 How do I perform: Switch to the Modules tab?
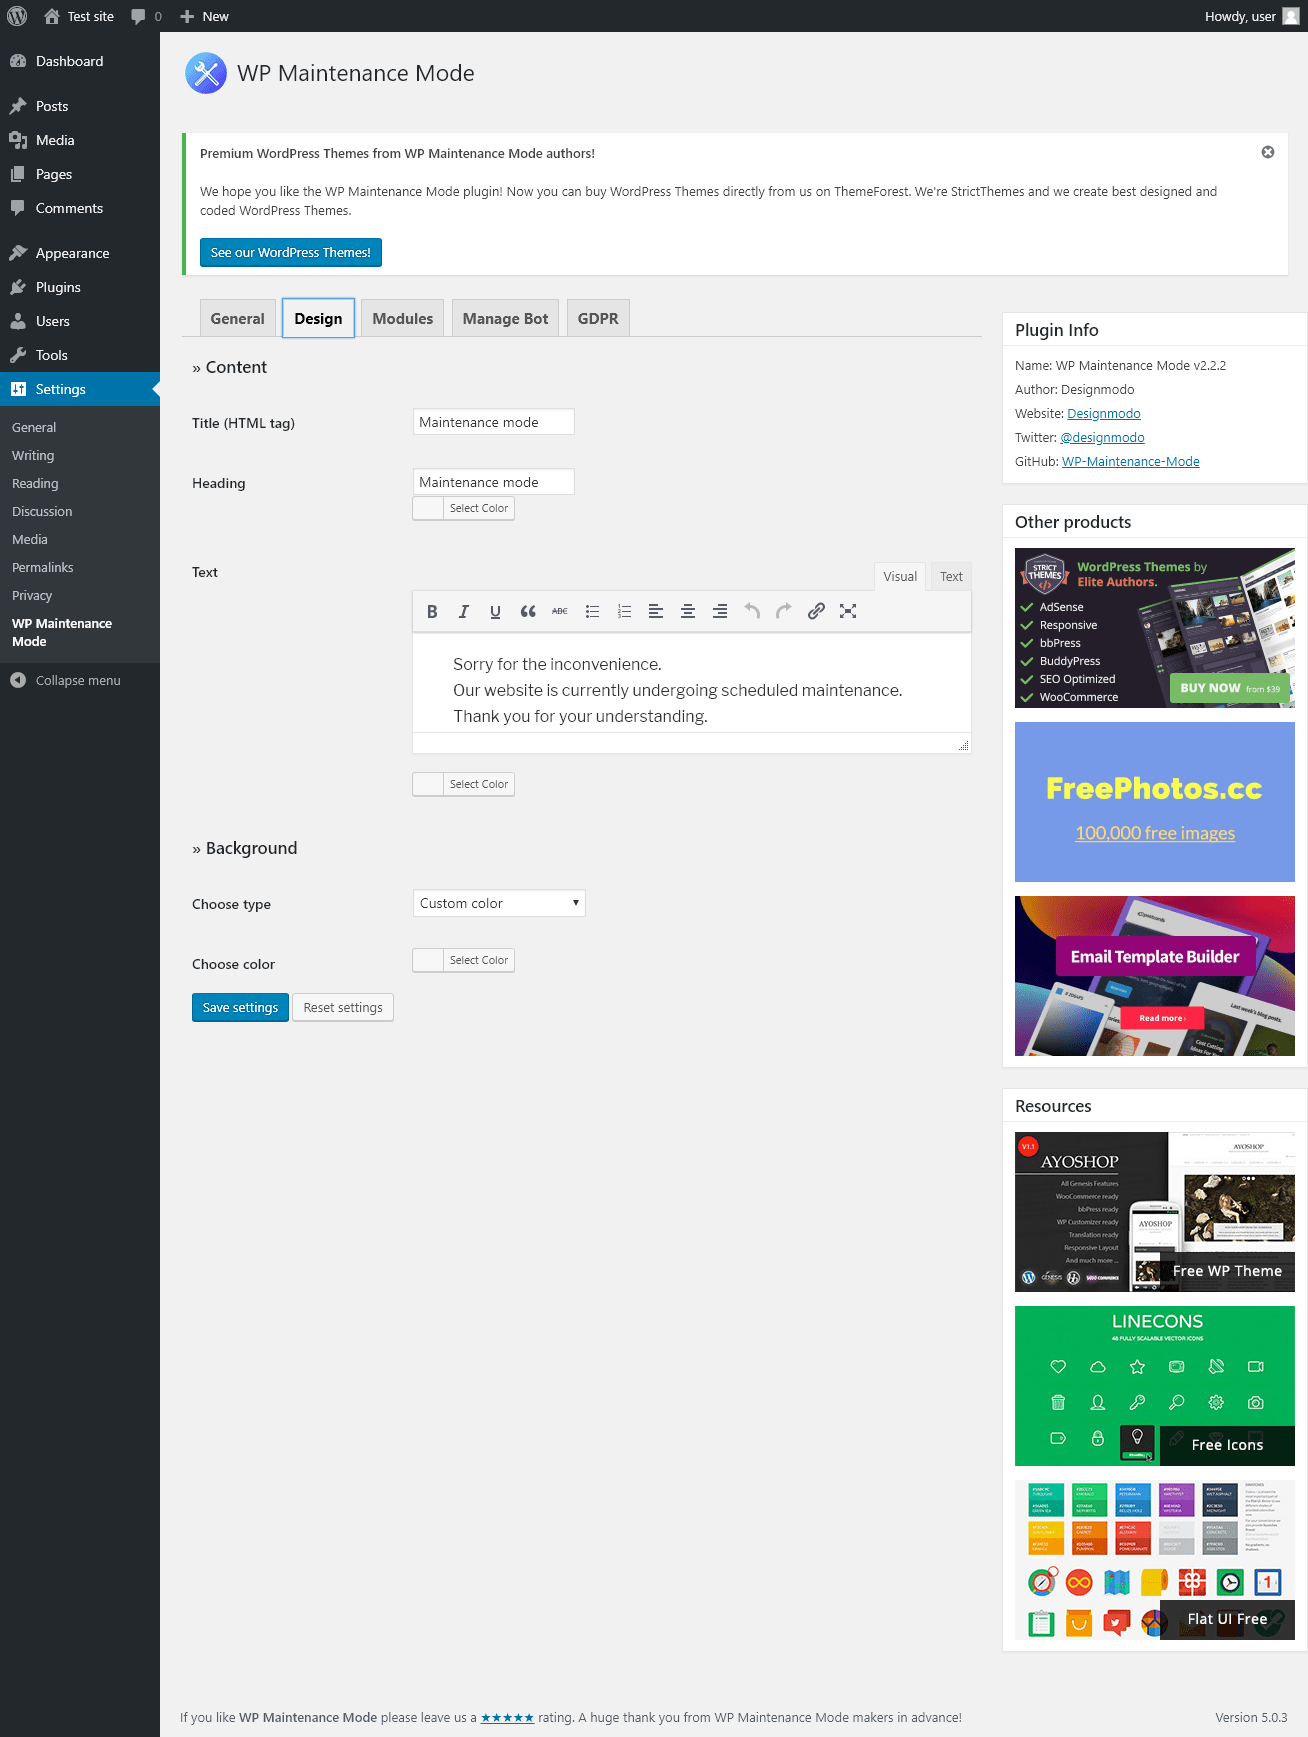pos(403,318)
